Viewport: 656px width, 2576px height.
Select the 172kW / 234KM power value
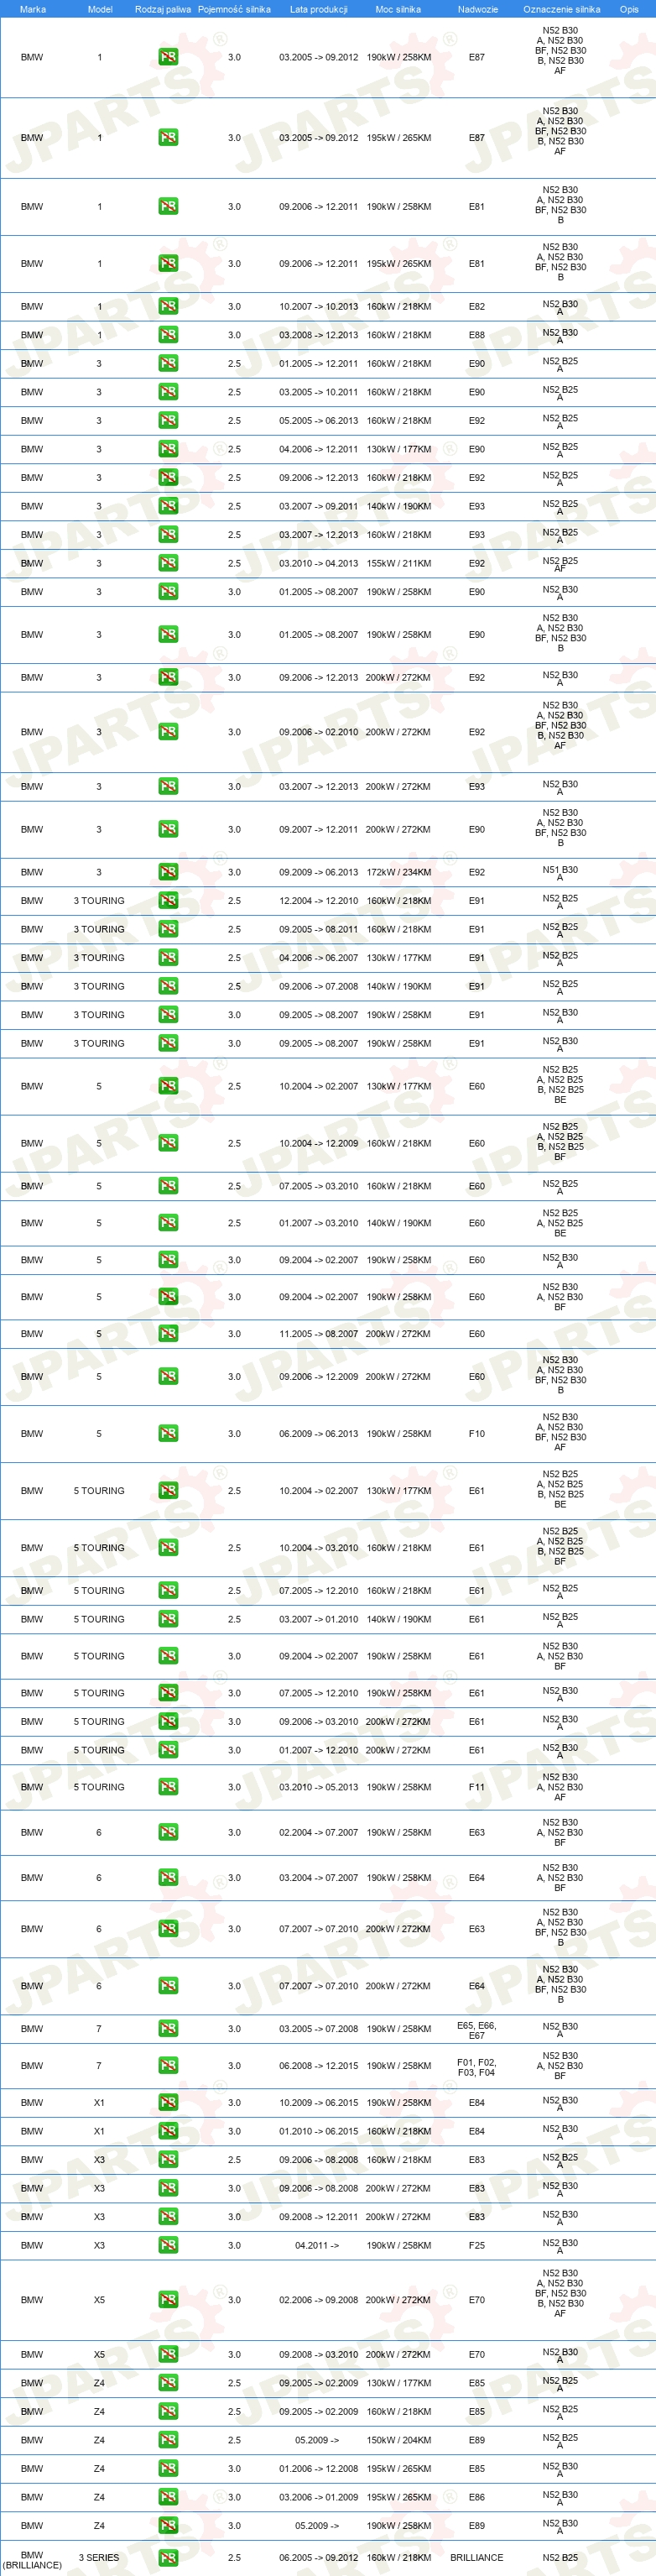pyautogui.click(x=398, y=872)
